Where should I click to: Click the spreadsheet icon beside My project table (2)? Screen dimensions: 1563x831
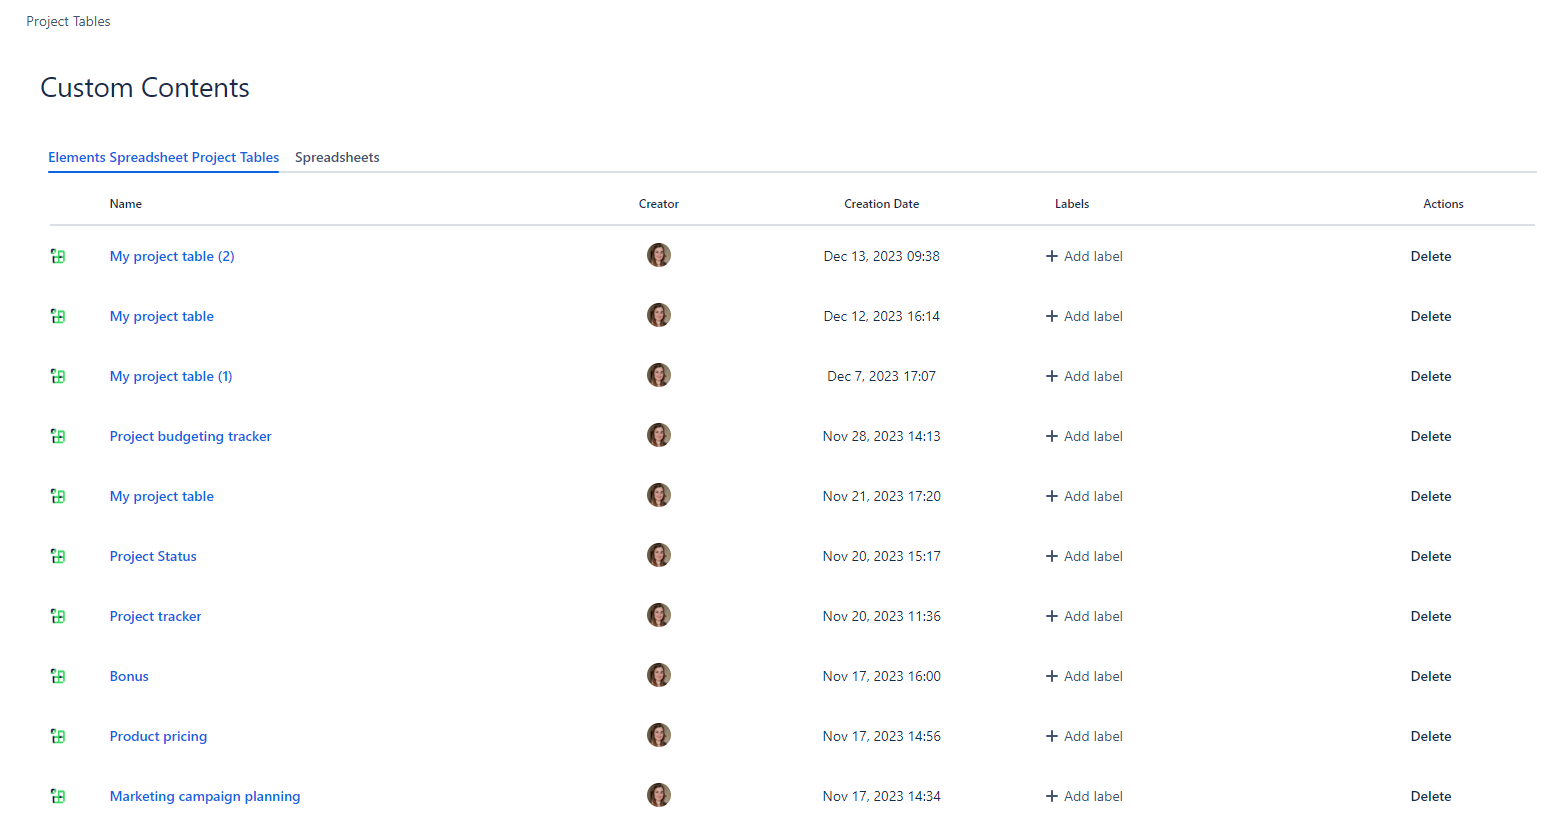(58, 256)
